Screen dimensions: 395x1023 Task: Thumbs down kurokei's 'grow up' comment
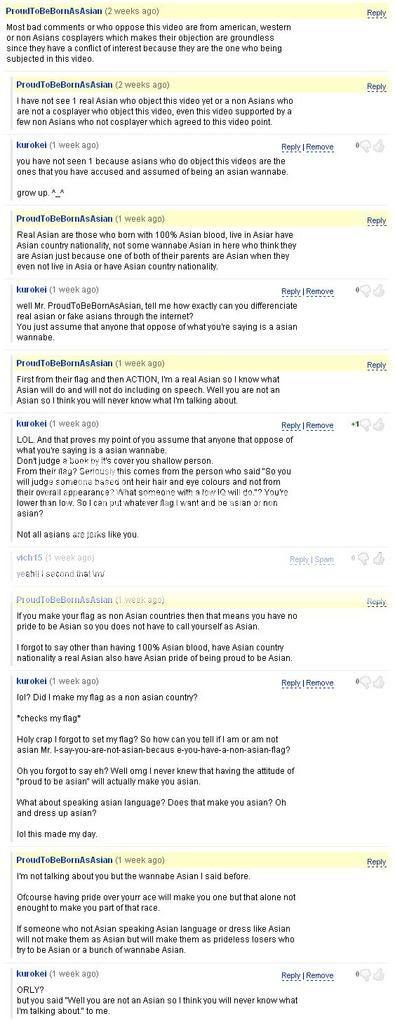(366, 147)
